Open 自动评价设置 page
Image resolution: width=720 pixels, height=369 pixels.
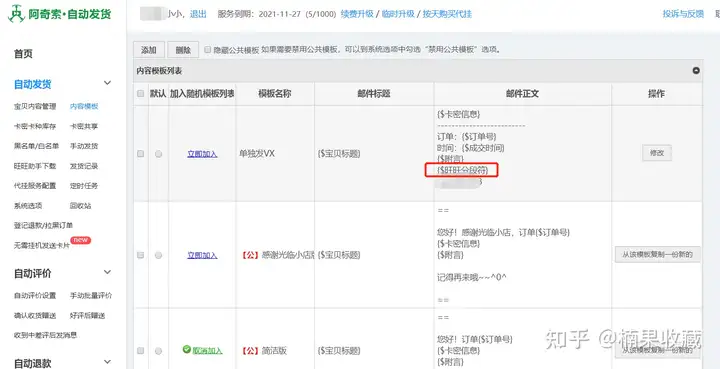(35, 296)
